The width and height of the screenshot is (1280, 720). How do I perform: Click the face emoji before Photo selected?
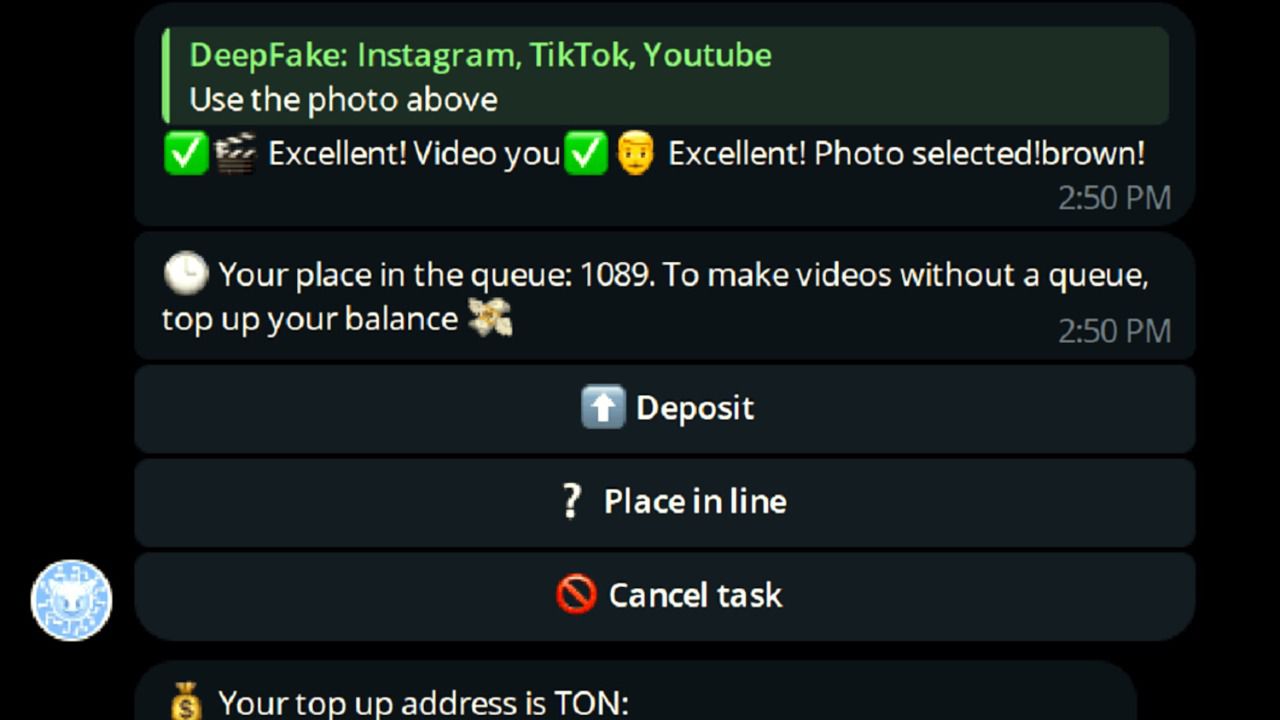(635, 154)
